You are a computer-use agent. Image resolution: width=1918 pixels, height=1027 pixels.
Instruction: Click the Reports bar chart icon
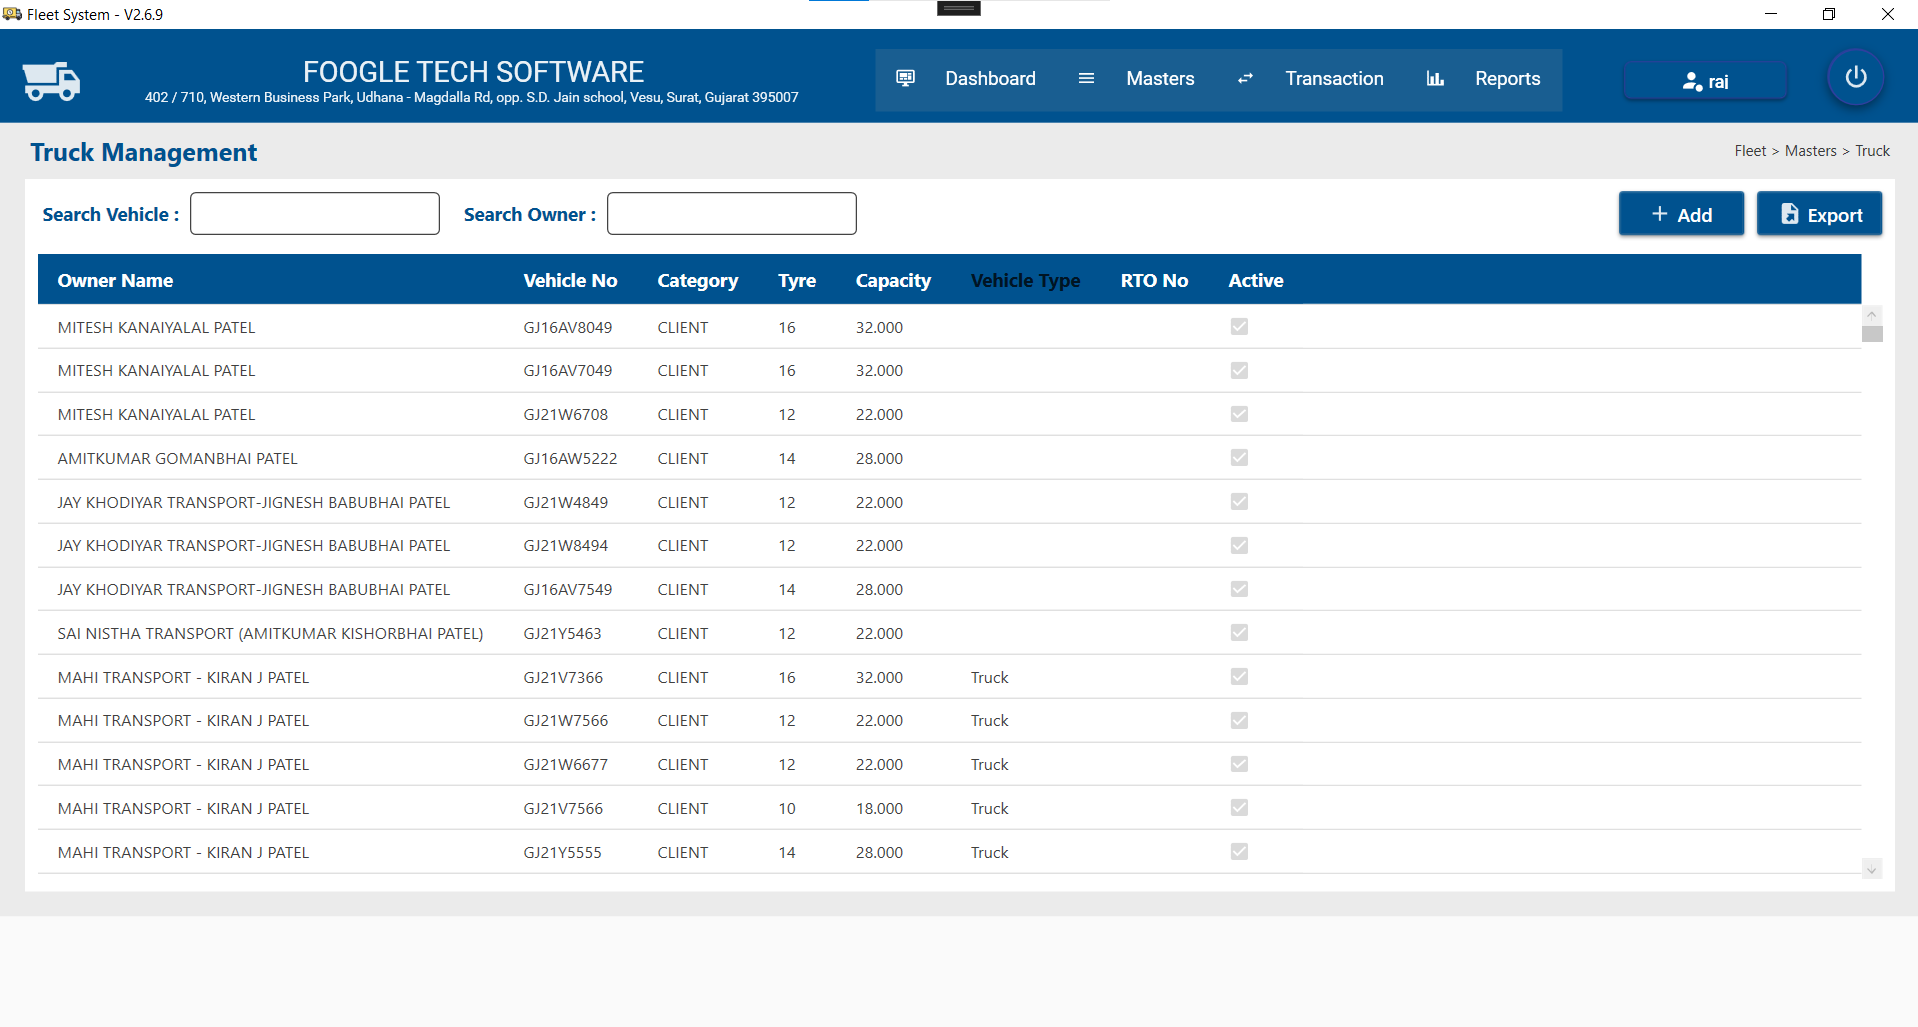point(1435,78)
